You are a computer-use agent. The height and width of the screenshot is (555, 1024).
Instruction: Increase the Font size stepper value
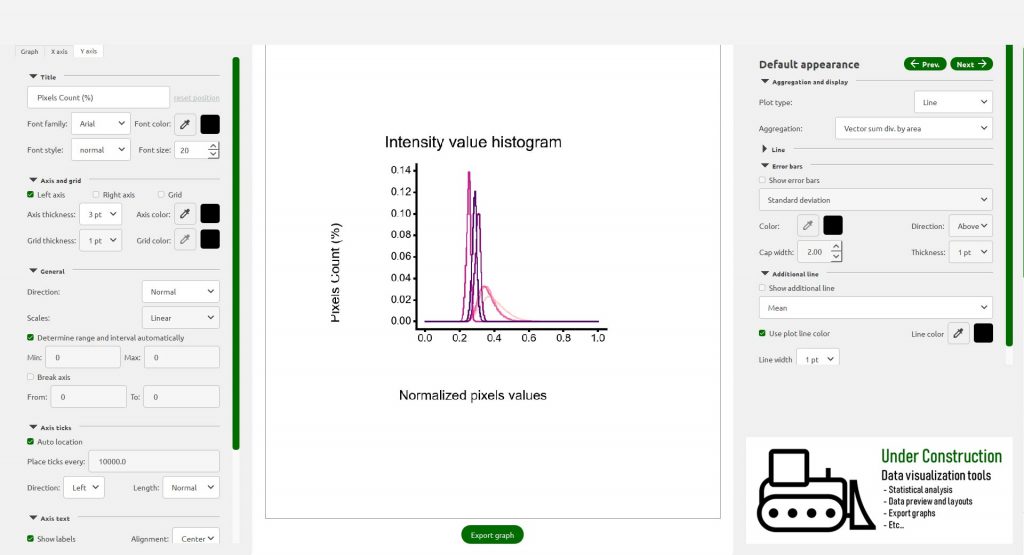[214, 145]
